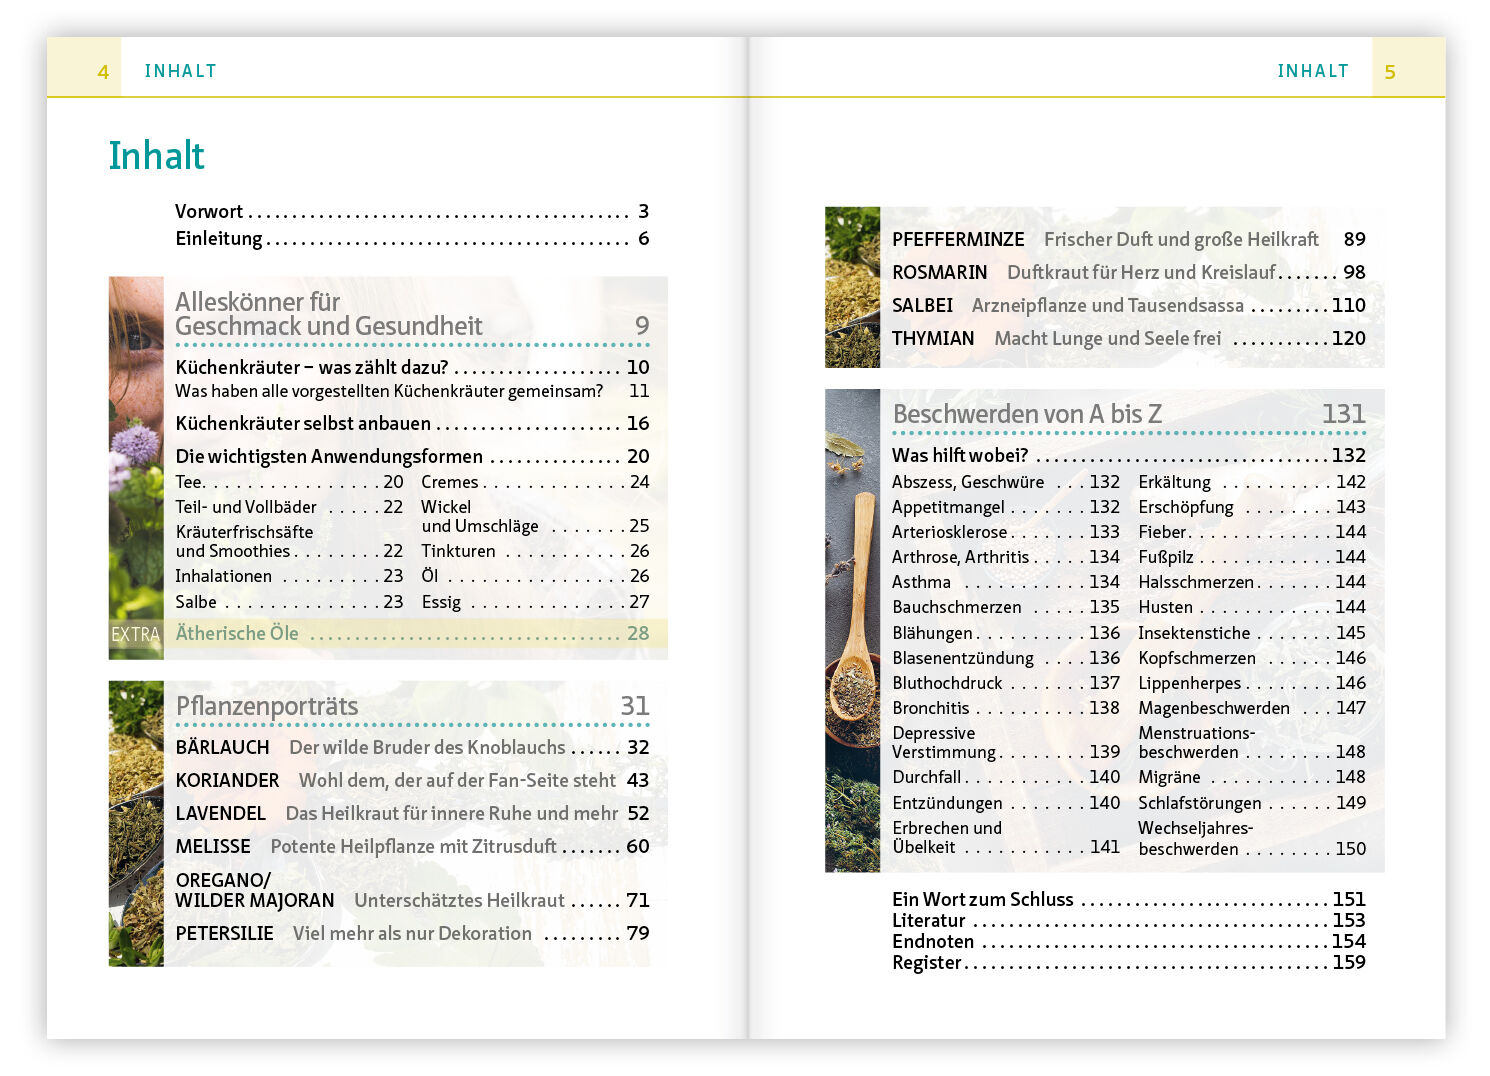Click the Tinkturen entry

click(458, 551)
